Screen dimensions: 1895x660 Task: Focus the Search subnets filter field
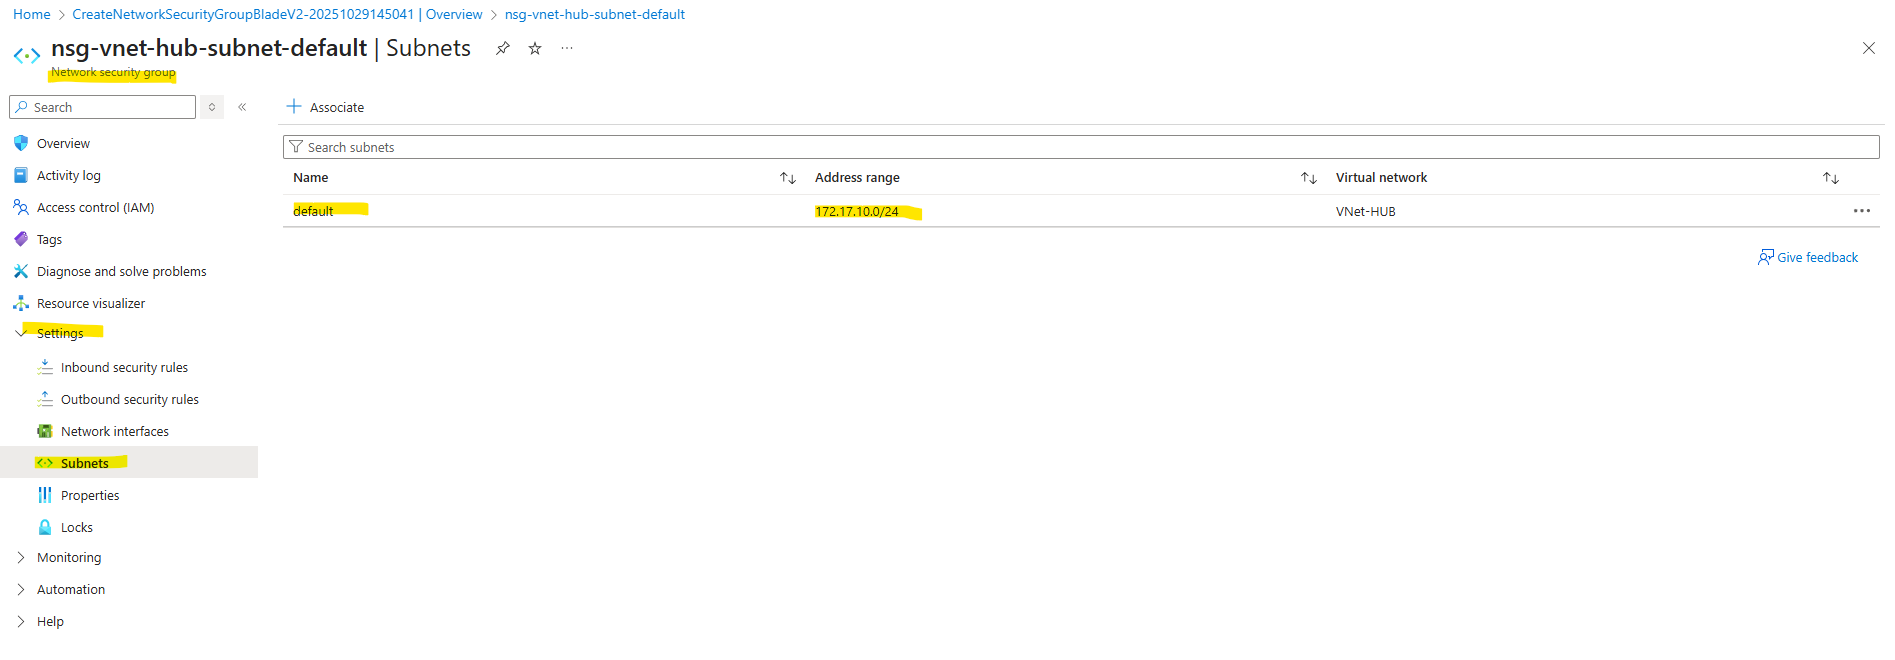coord(1081,147)
